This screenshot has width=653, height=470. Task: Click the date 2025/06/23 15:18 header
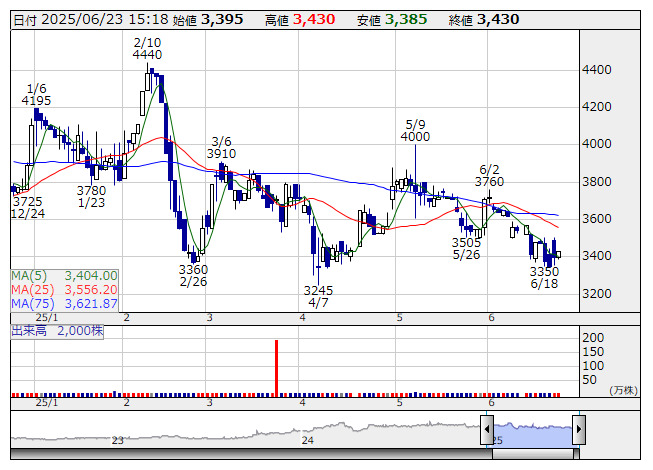tap(91, 19)
